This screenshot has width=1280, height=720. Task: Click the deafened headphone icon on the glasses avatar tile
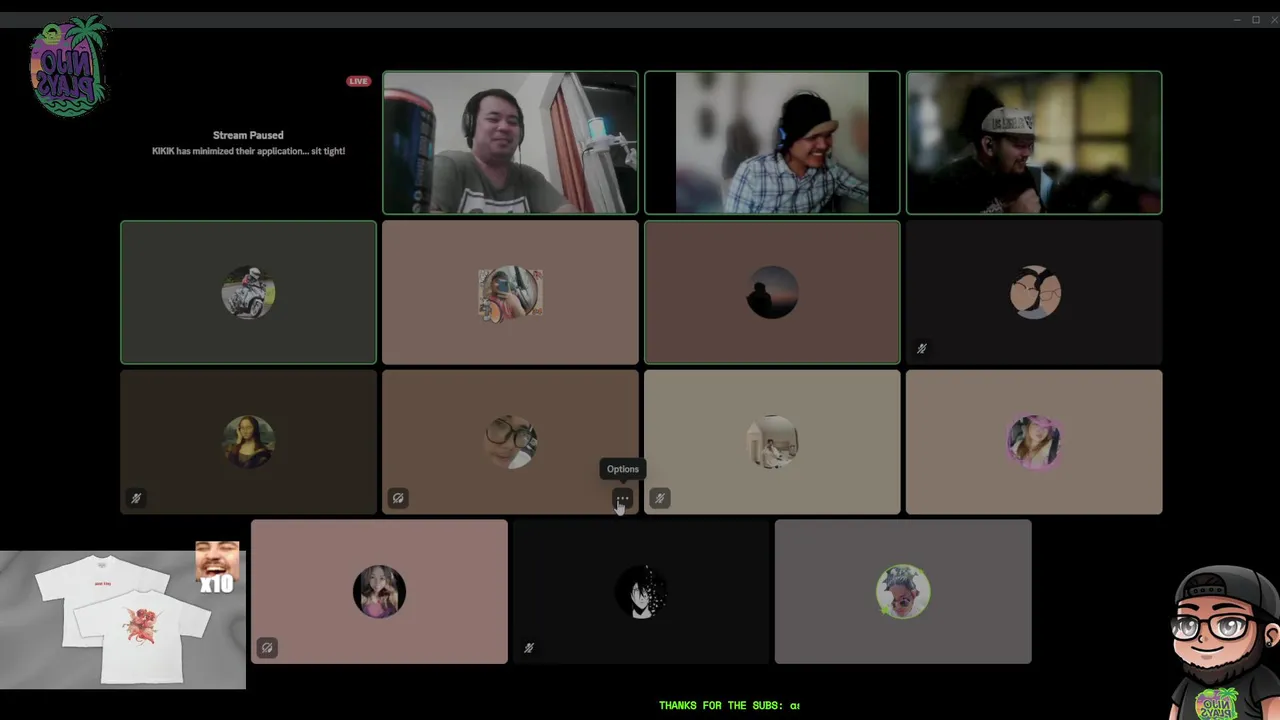click(x=398, y=498)
